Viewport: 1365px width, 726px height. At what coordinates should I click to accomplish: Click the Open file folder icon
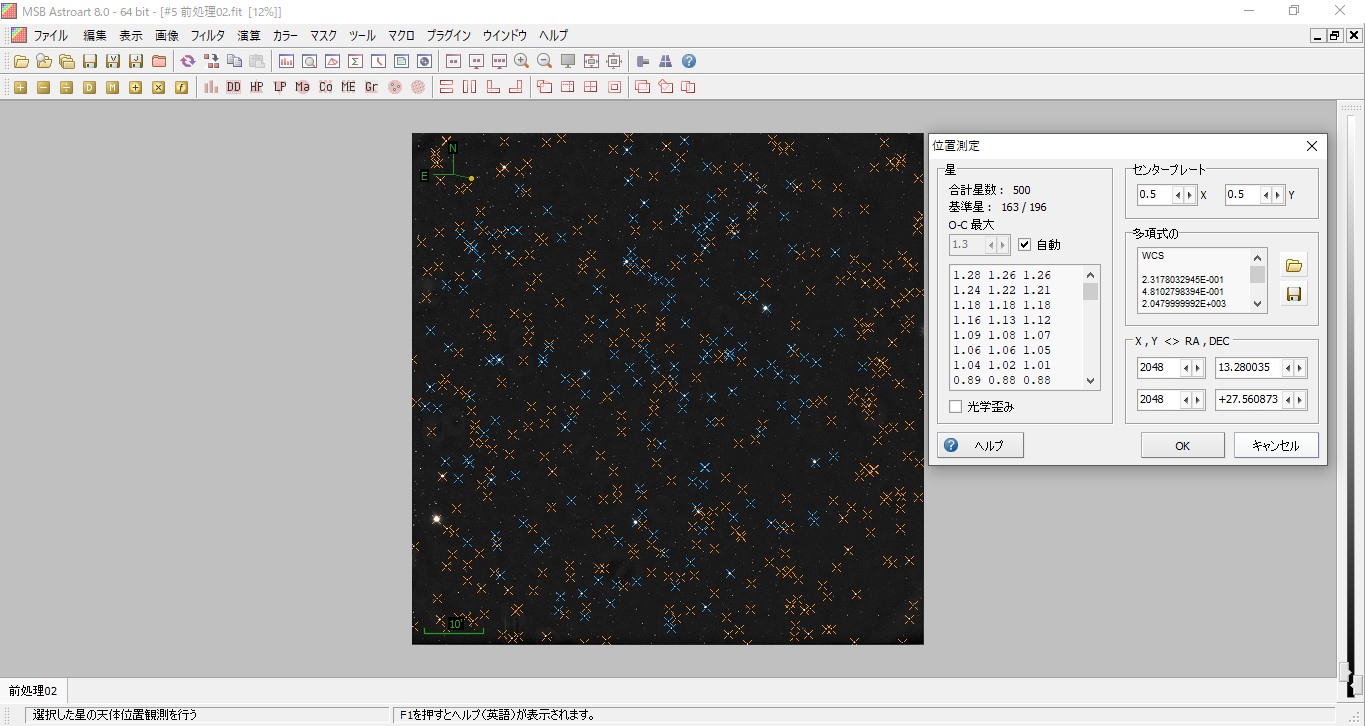(x=21, y=61)
